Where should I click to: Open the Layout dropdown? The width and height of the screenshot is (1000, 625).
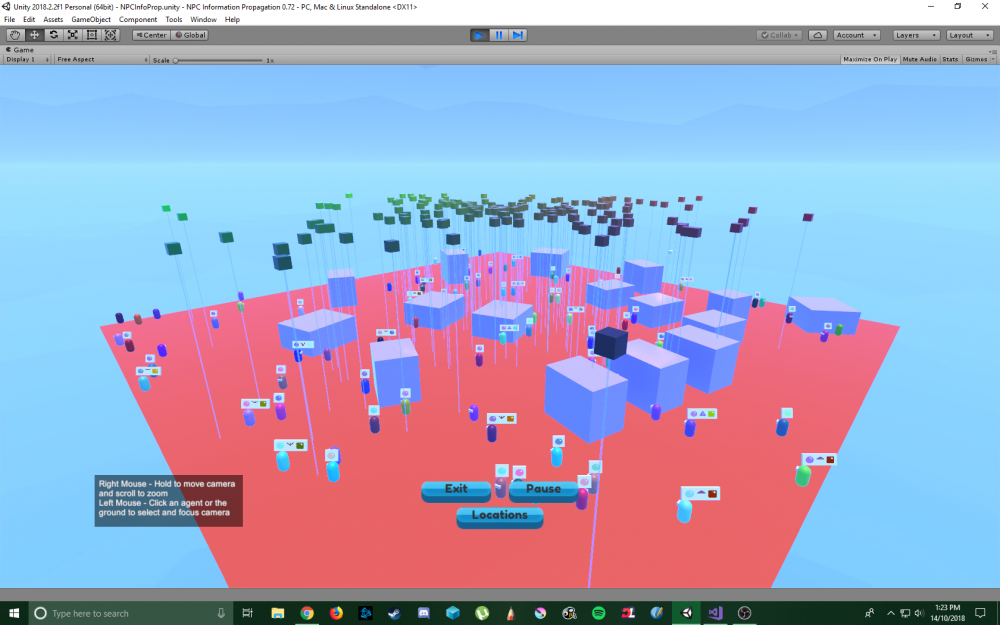point(967,35)
